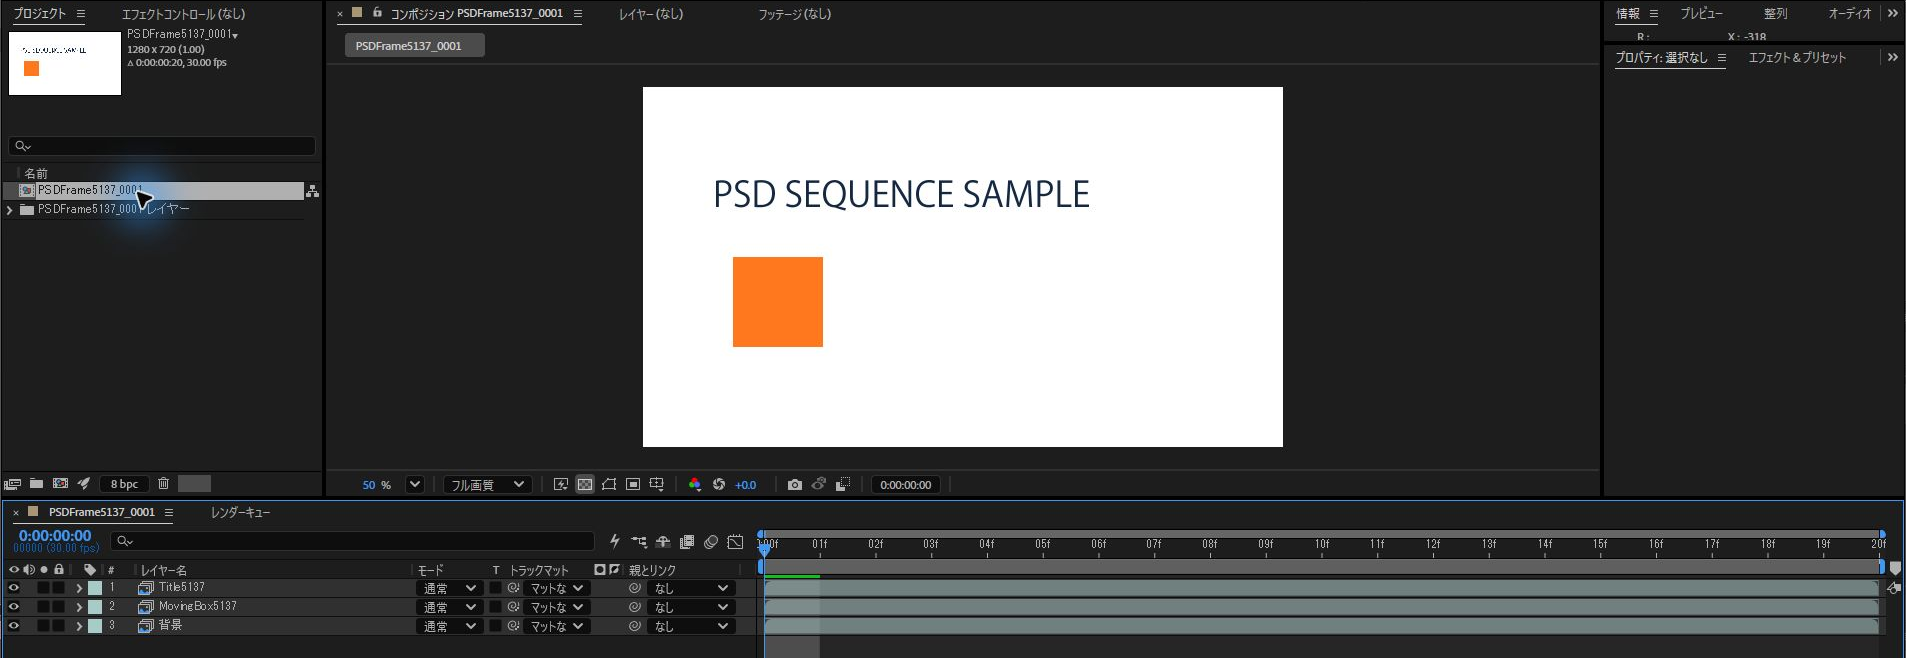Hide the MovingBox5137 layer
This screenshot has height=658, width=1906.
coord(14,607)
